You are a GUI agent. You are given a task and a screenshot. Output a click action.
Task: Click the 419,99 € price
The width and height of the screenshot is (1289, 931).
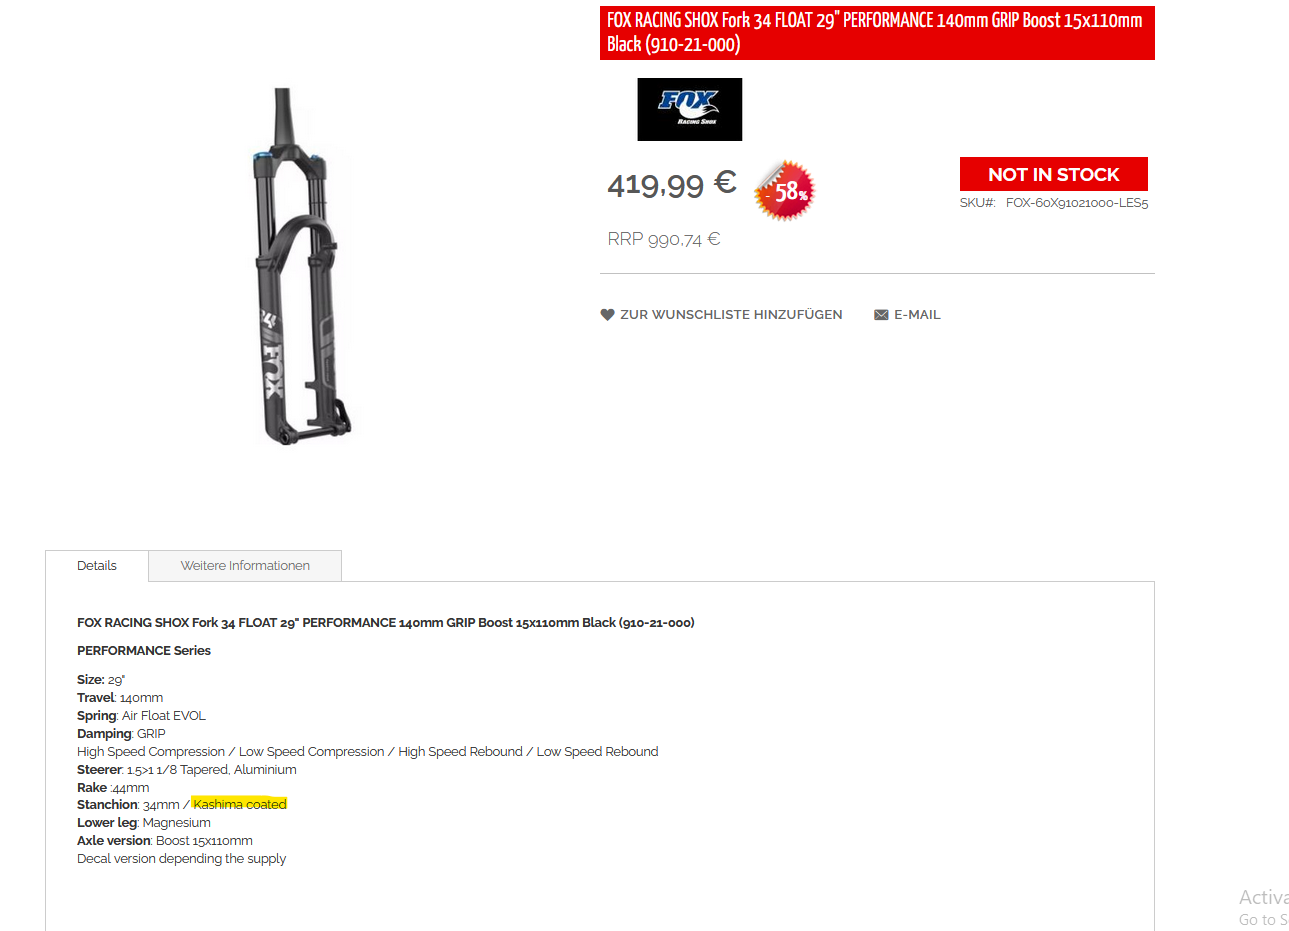point(672,184)
